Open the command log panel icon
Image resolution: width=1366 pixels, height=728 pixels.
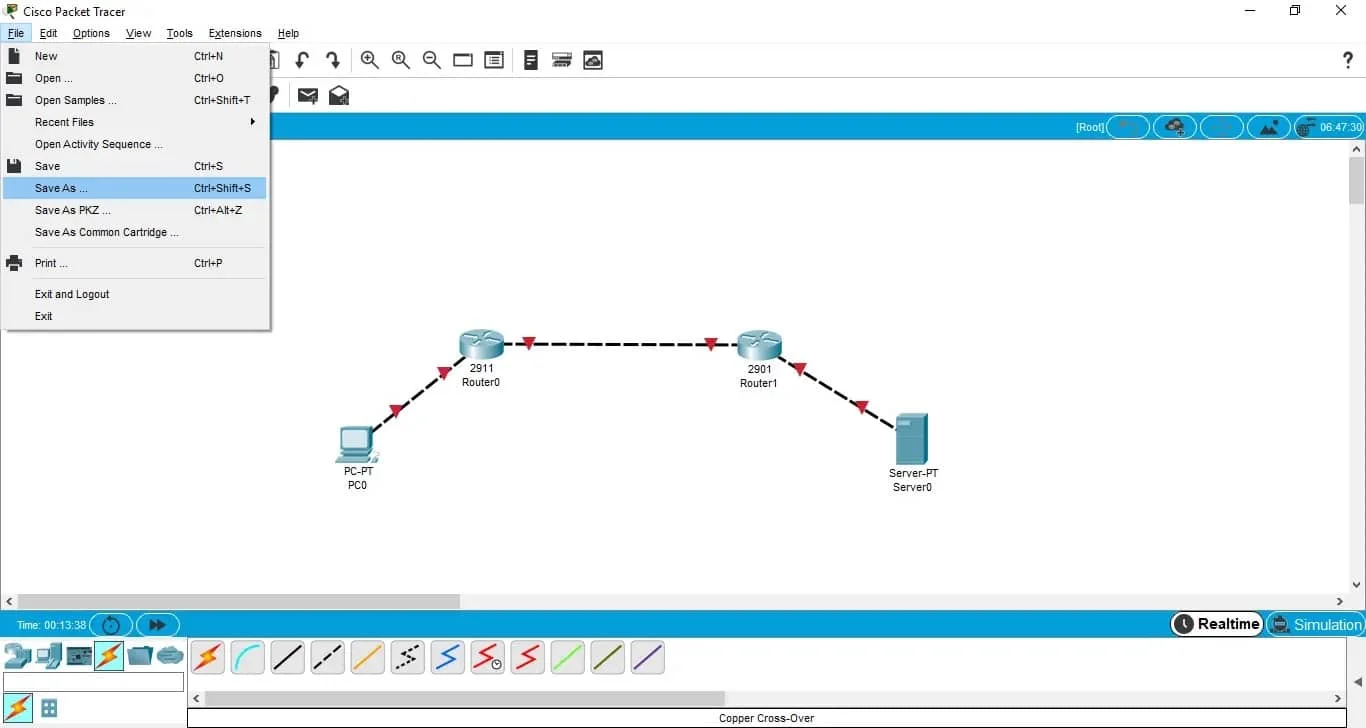(531, 60)
